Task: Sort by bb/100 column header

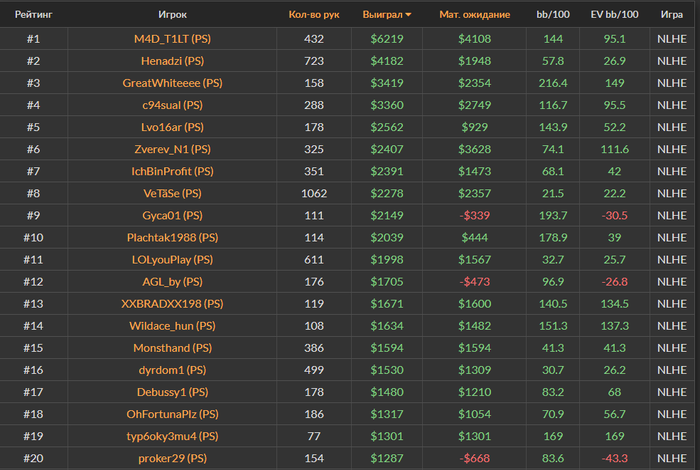Action: [x=552, y=15]
